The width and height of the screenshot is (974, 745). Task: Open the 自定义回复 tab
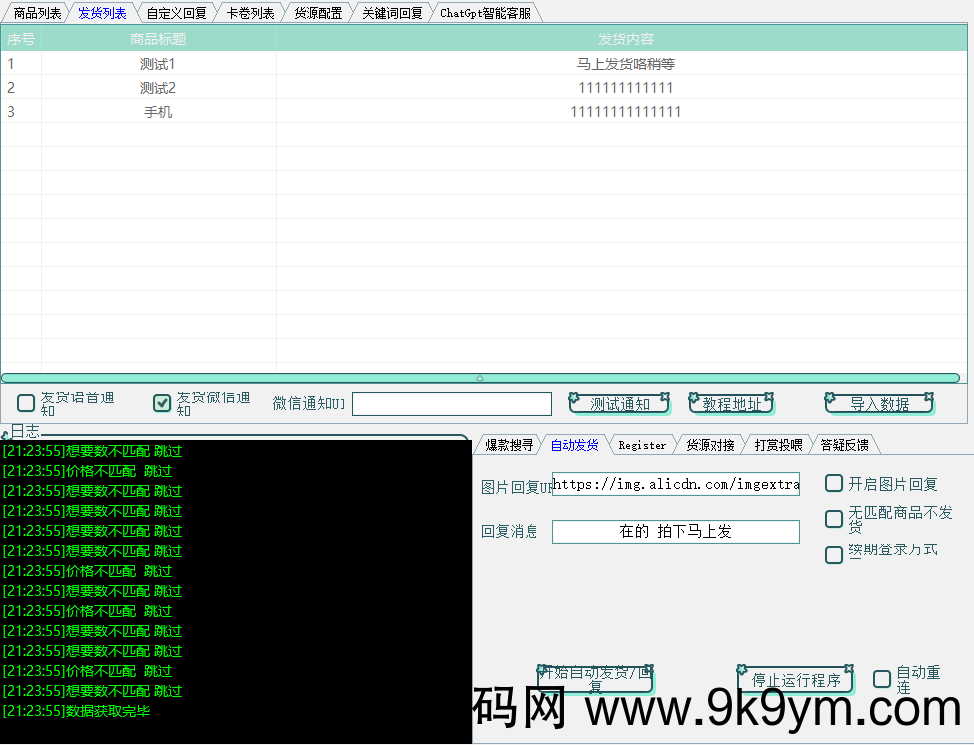(x=176, y=12)
